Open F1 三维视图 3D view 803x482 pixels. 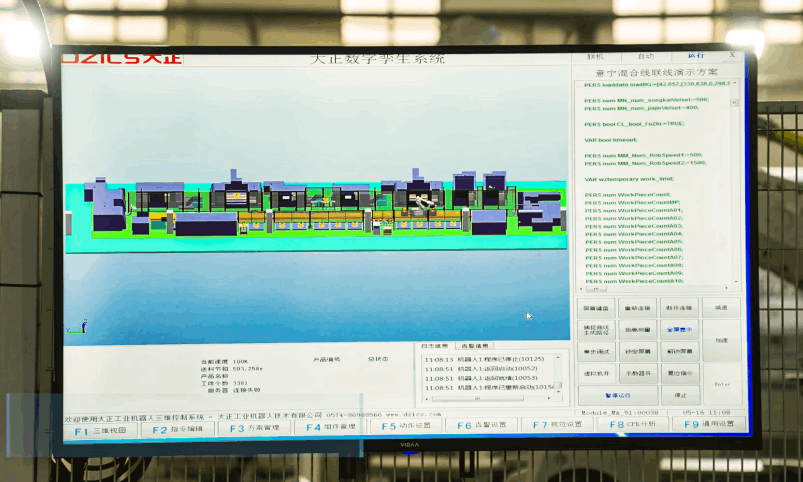pos(100,427)
